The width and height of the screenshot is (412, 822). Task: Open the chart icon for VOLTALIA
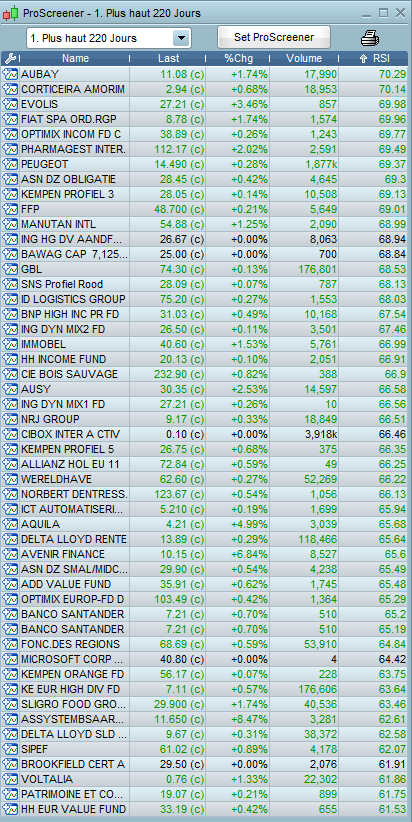pyautogui.click(x=10, y=779)
